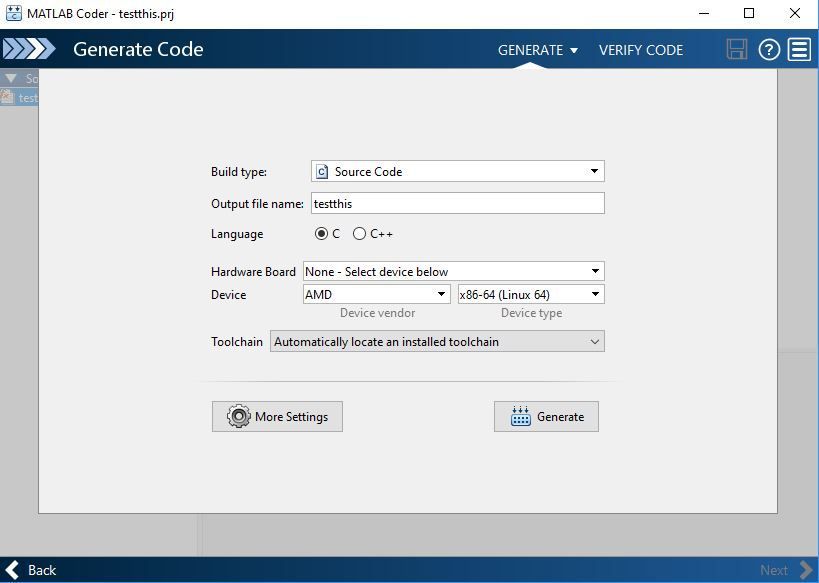This screenshot has height=583, width=819.
Task: Click the Back arrow icon
Action: (x=13, y=570)
